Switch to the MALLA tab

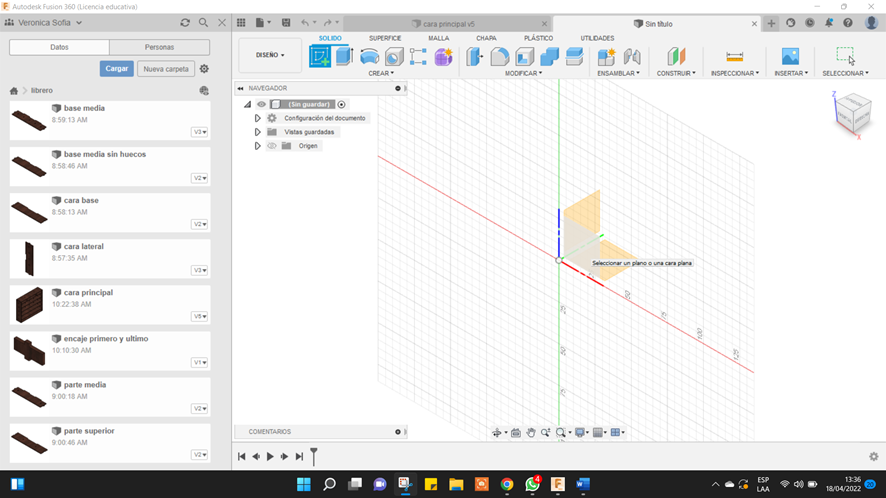pos(438,38)
